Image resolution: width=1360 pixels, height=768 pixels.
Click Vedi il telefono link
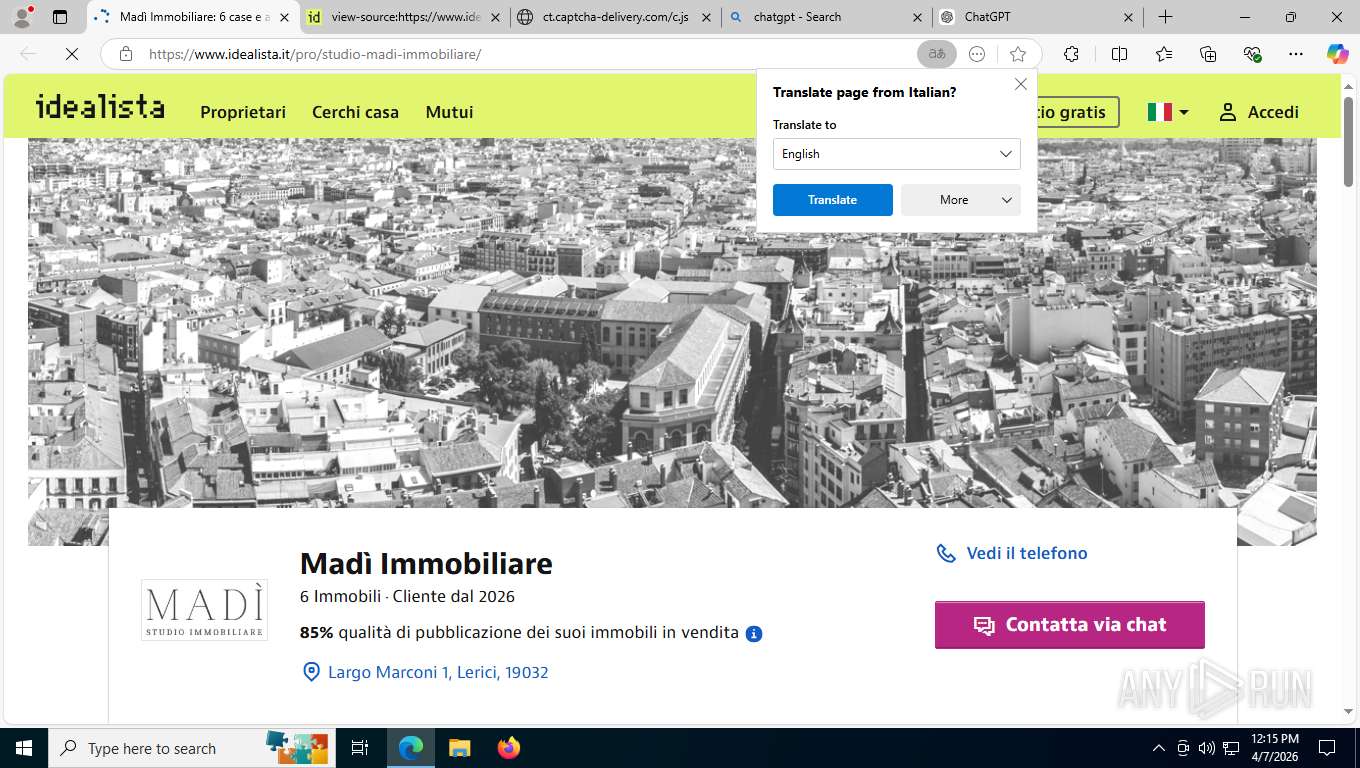coord(1027,553)
